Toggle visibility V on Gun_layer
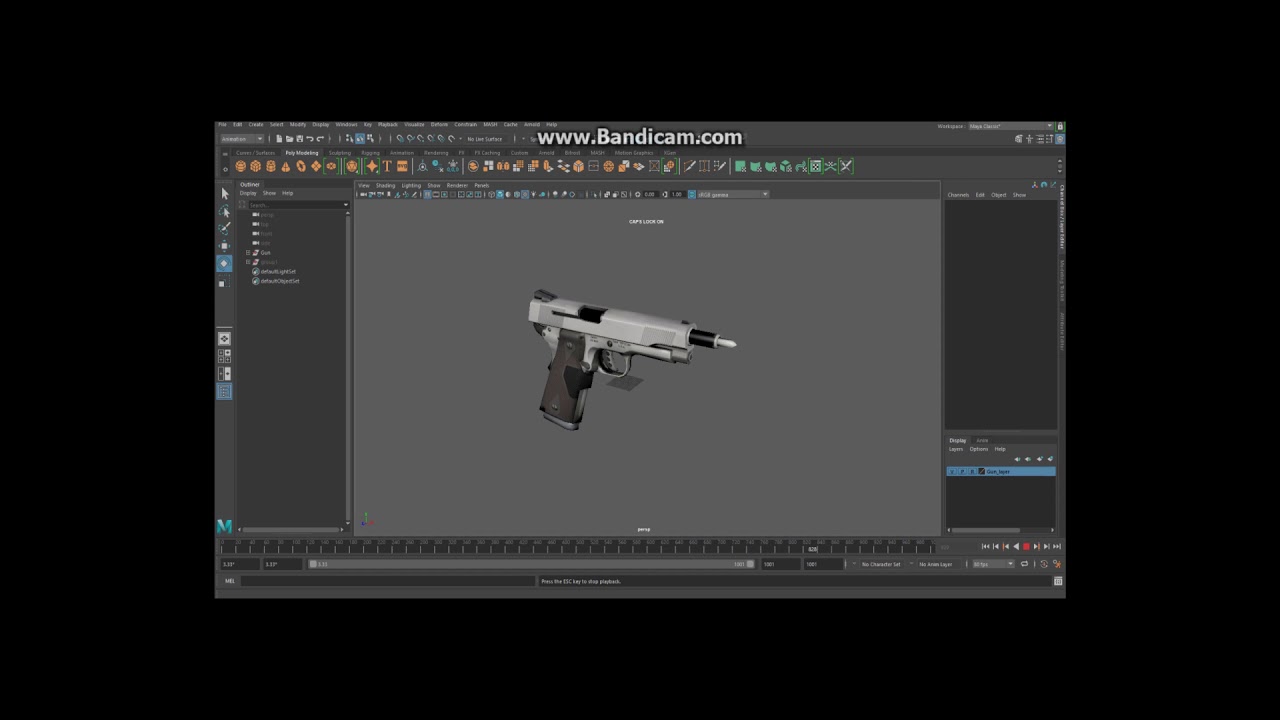Image resolution: width=1280 pixels, height=720 pixels. coord(953,471)
